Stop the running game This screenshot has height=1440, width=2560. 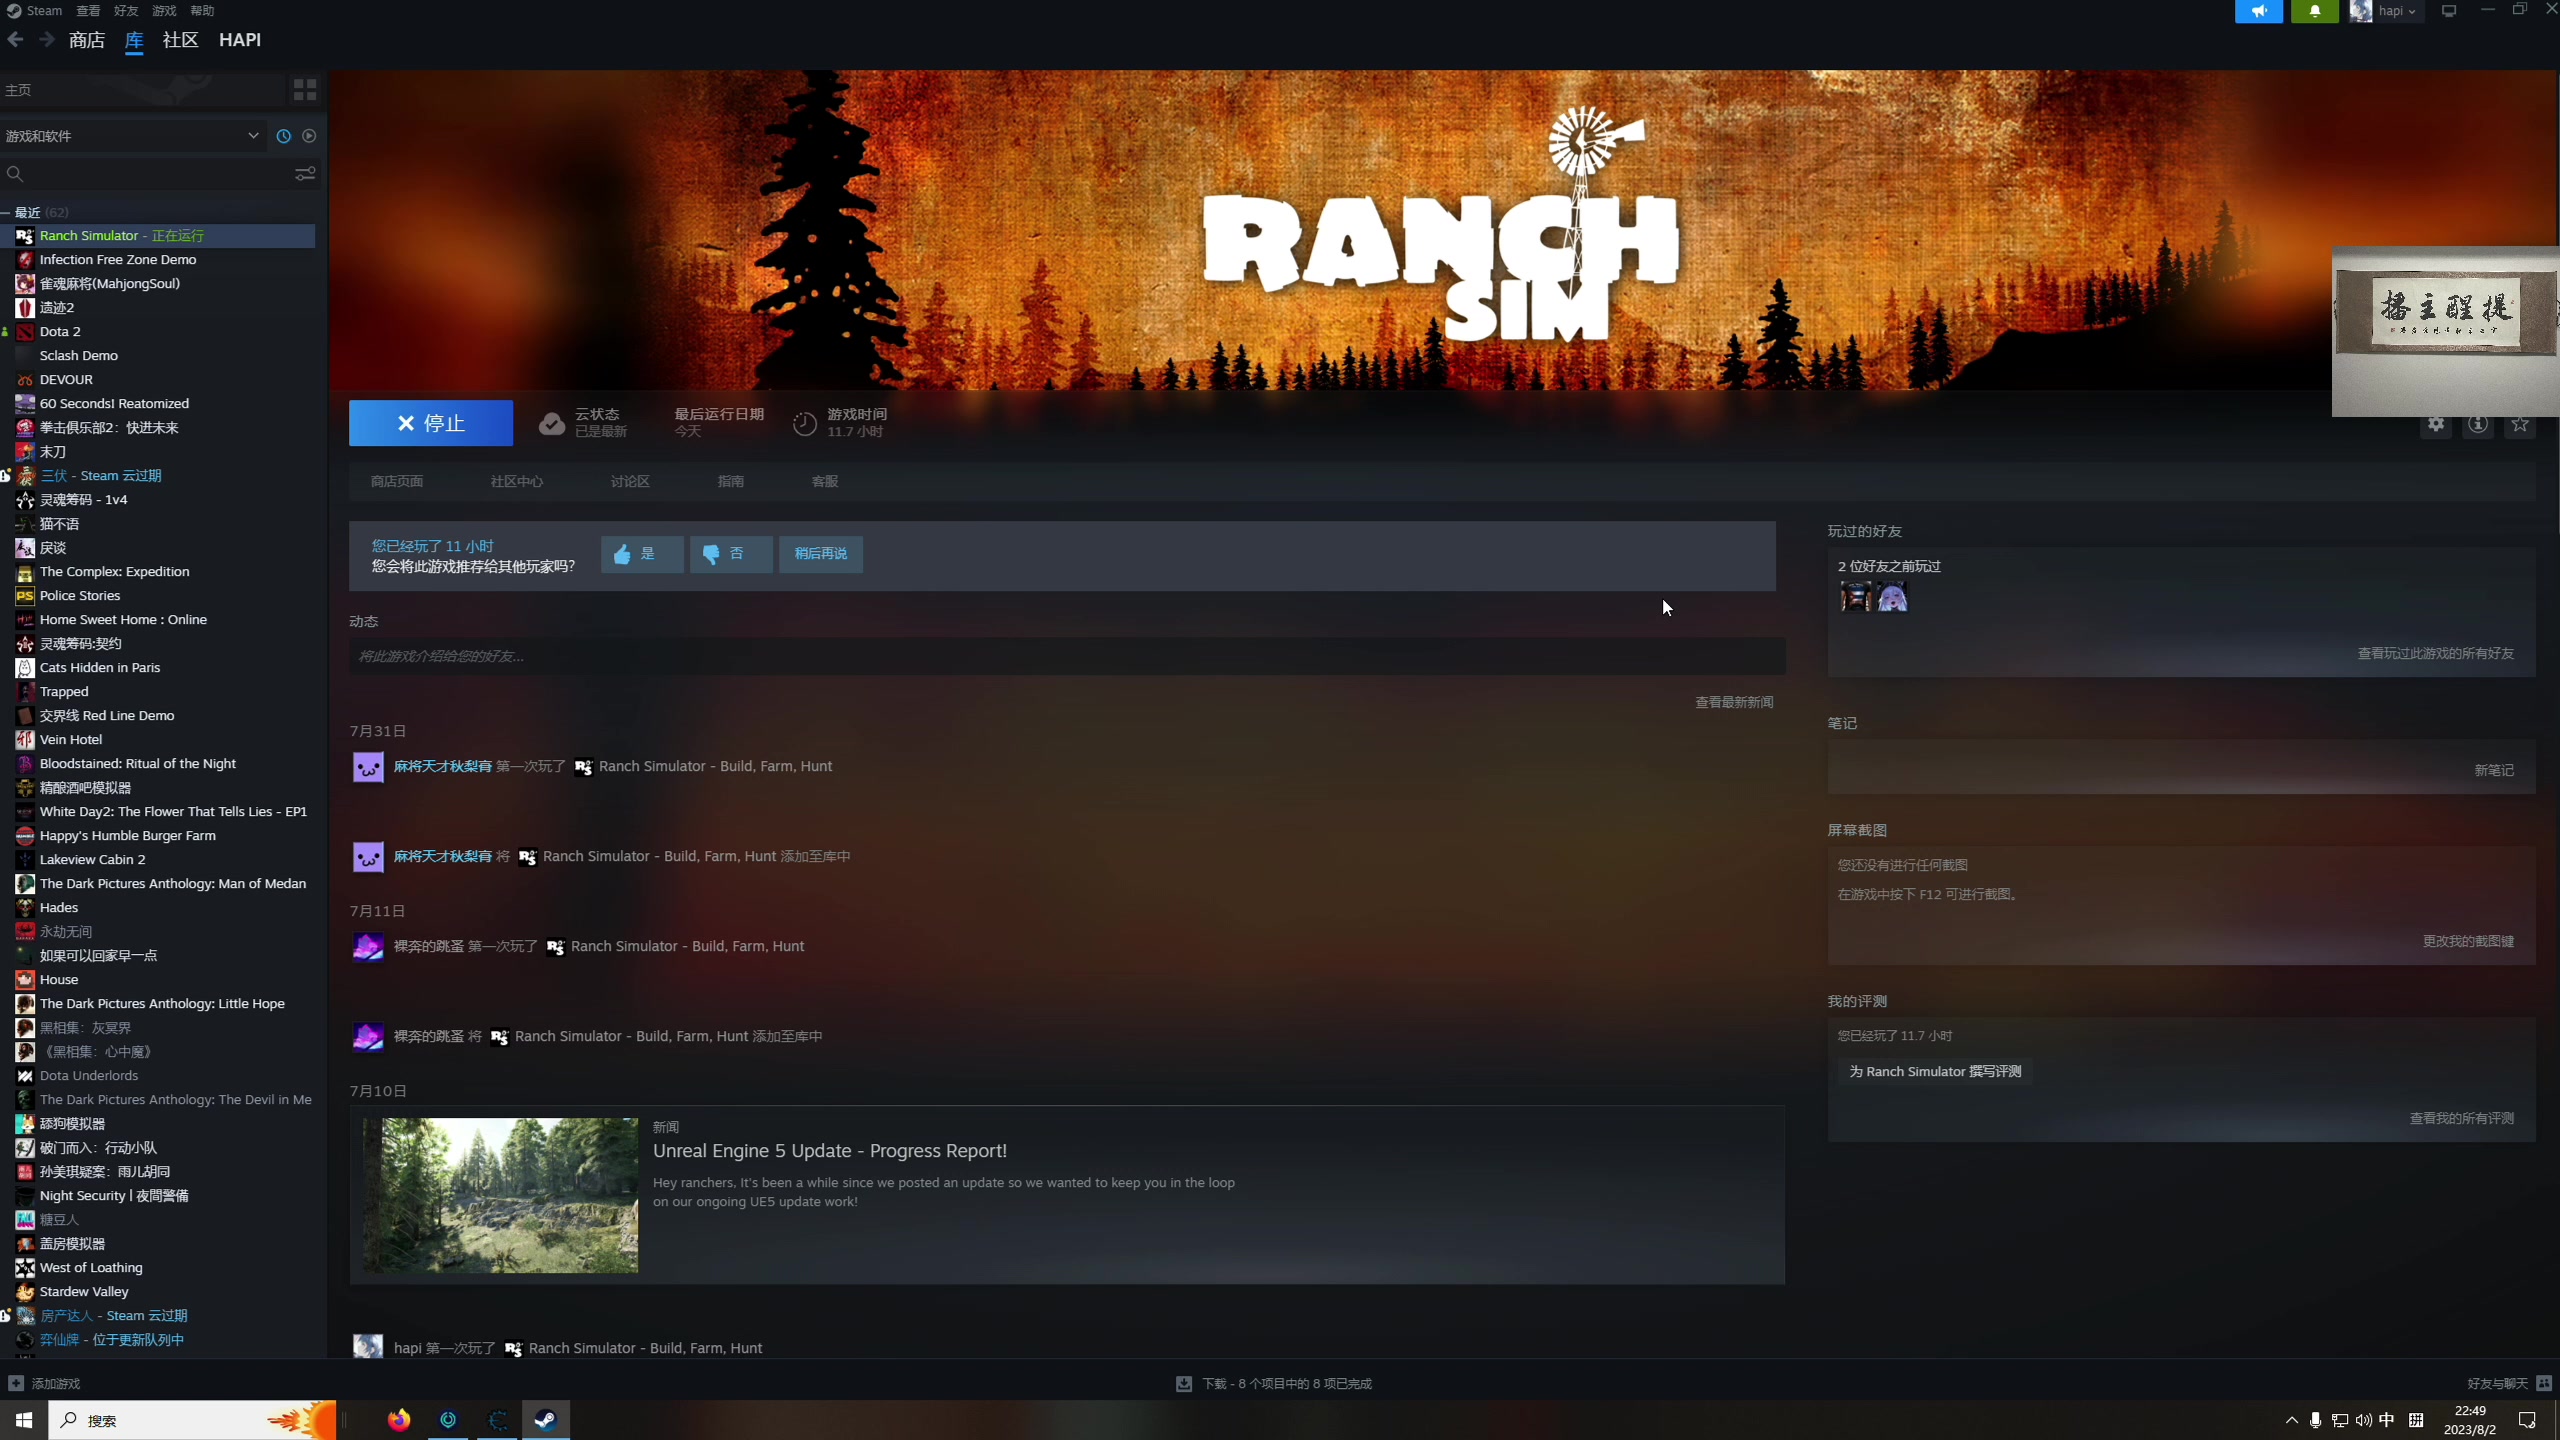coord(430,423)
